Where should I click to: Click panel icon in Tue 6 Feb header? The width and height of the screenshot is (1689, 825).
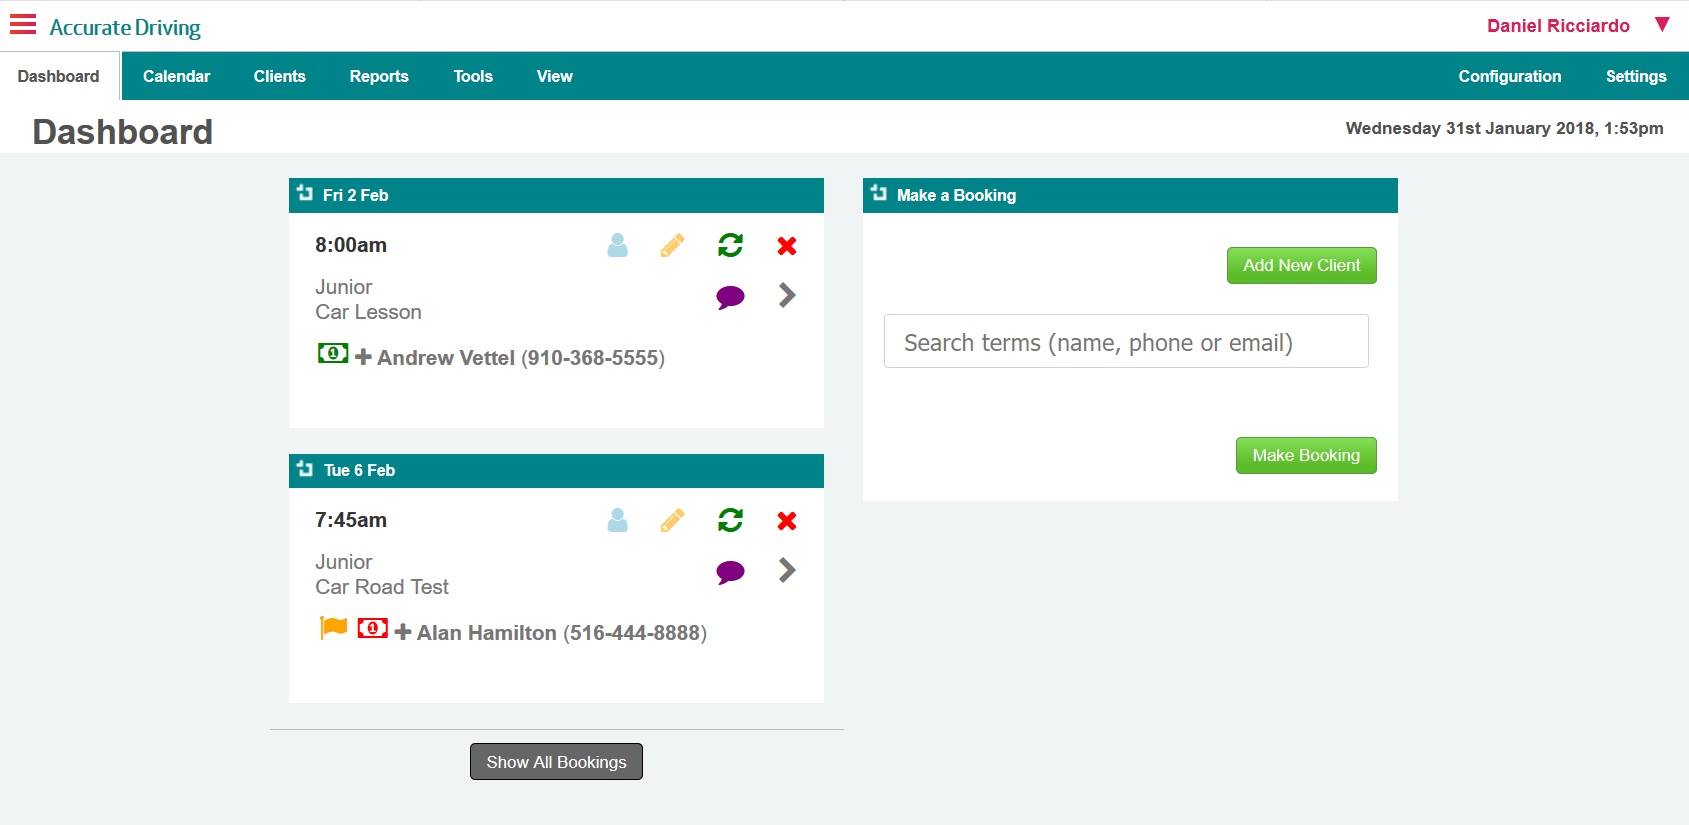tap(305, 468)
